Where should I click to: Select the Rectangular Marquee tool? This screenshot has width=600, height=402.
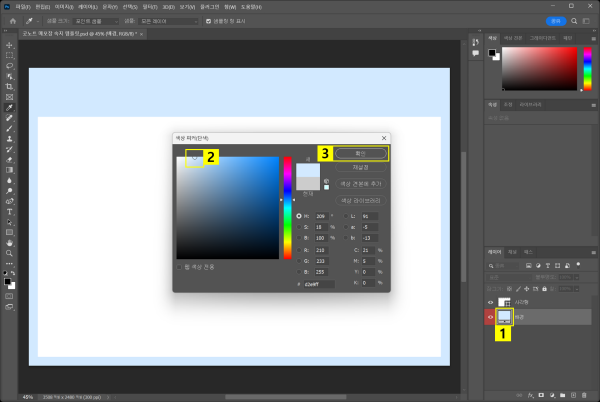point(9,55)
